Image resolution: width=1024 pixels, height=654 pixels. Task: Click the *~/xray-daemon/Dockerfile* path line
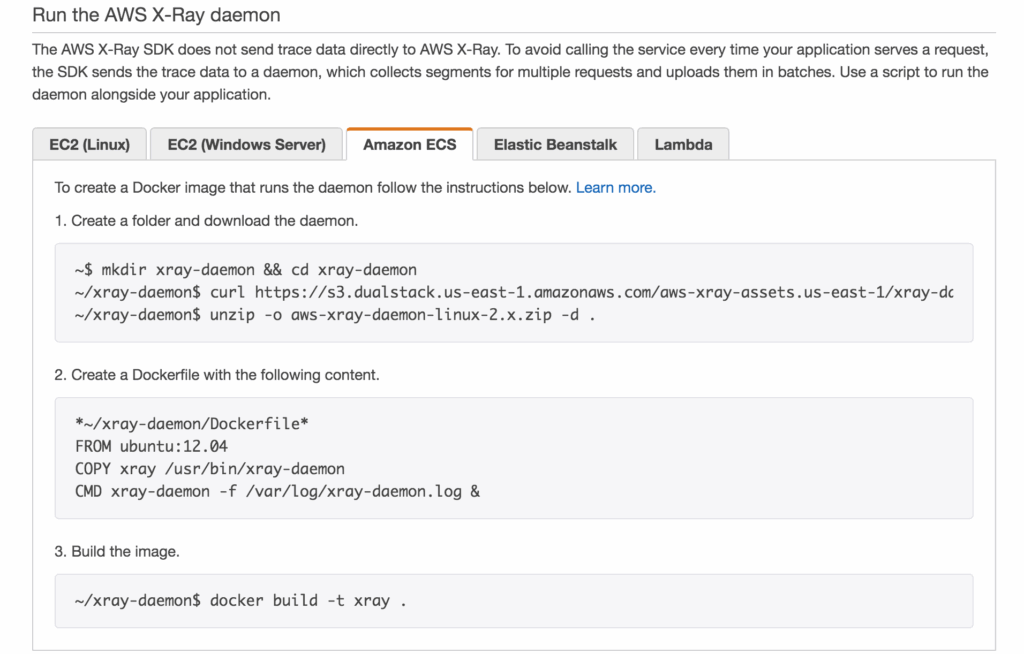(191, 424)
